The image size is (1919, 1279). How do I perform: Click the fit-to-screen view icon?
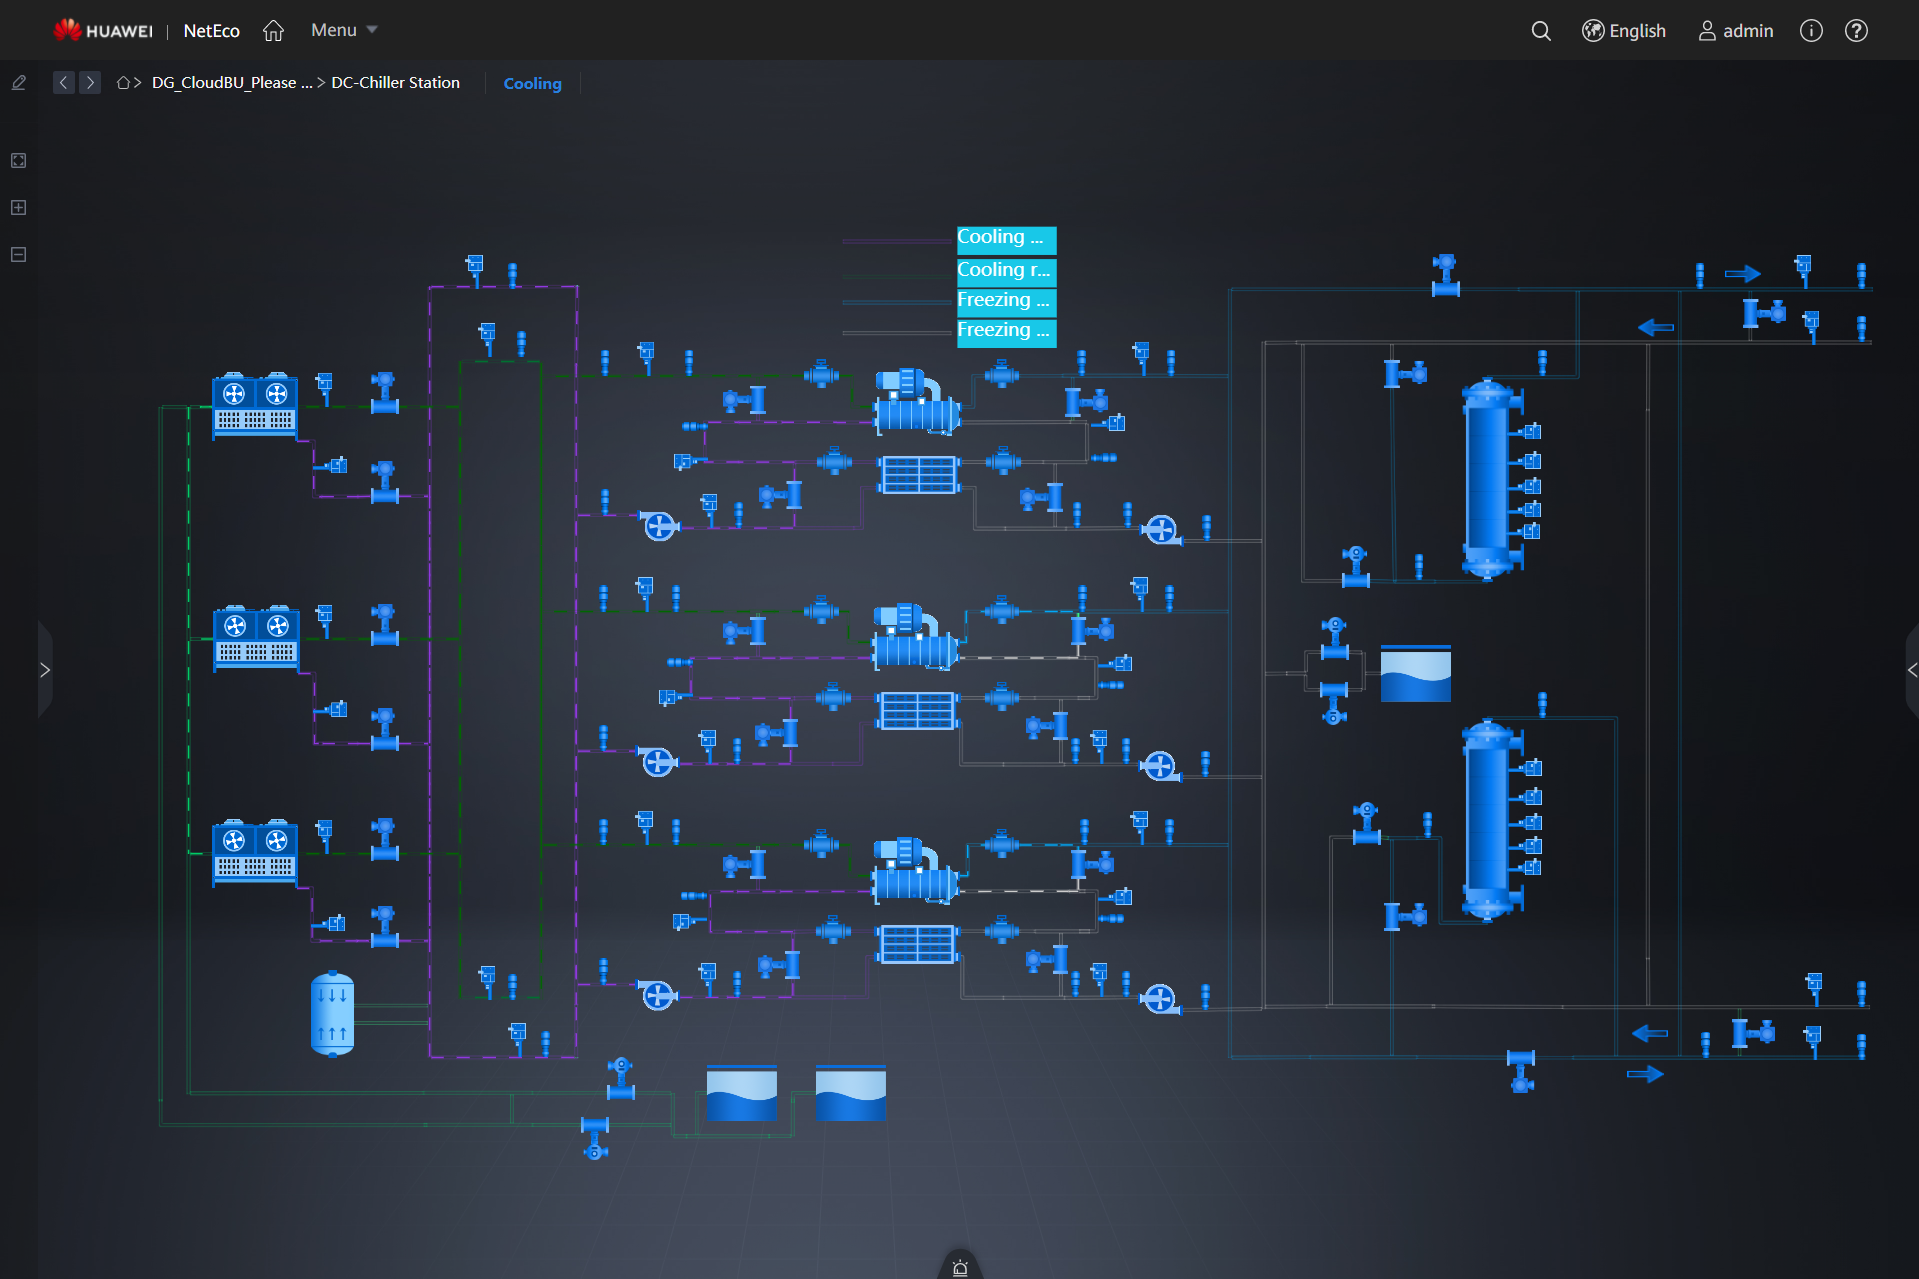[18, 161]
